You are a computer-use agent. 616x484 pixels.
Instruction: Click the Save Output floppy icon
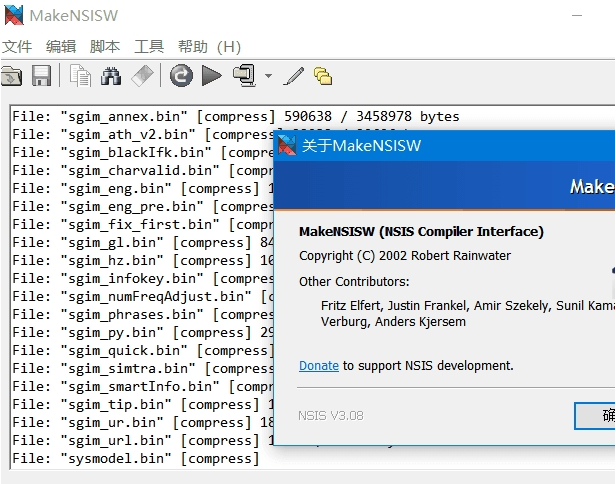pos(41,75)
